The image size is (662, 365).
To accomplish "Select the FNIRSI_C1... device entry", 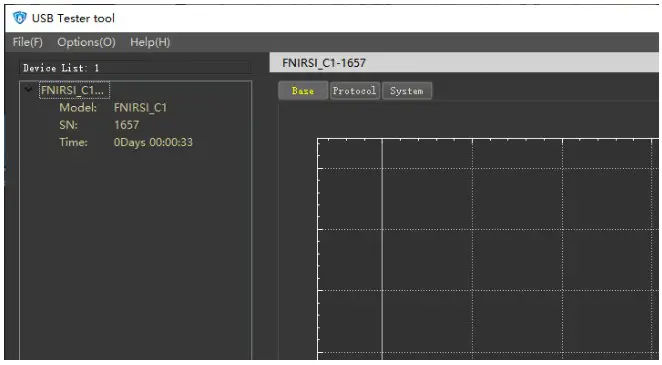I will coord(74,90).
